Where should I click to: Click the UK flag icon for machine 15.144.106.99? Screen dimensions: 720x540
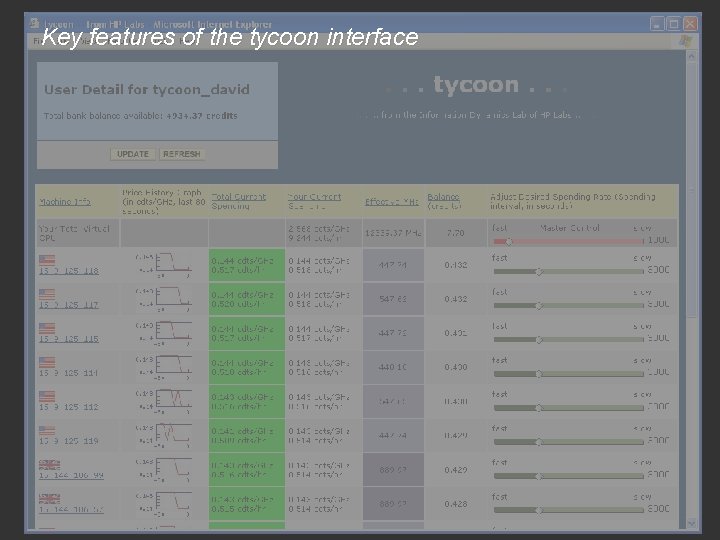(49, 464)
